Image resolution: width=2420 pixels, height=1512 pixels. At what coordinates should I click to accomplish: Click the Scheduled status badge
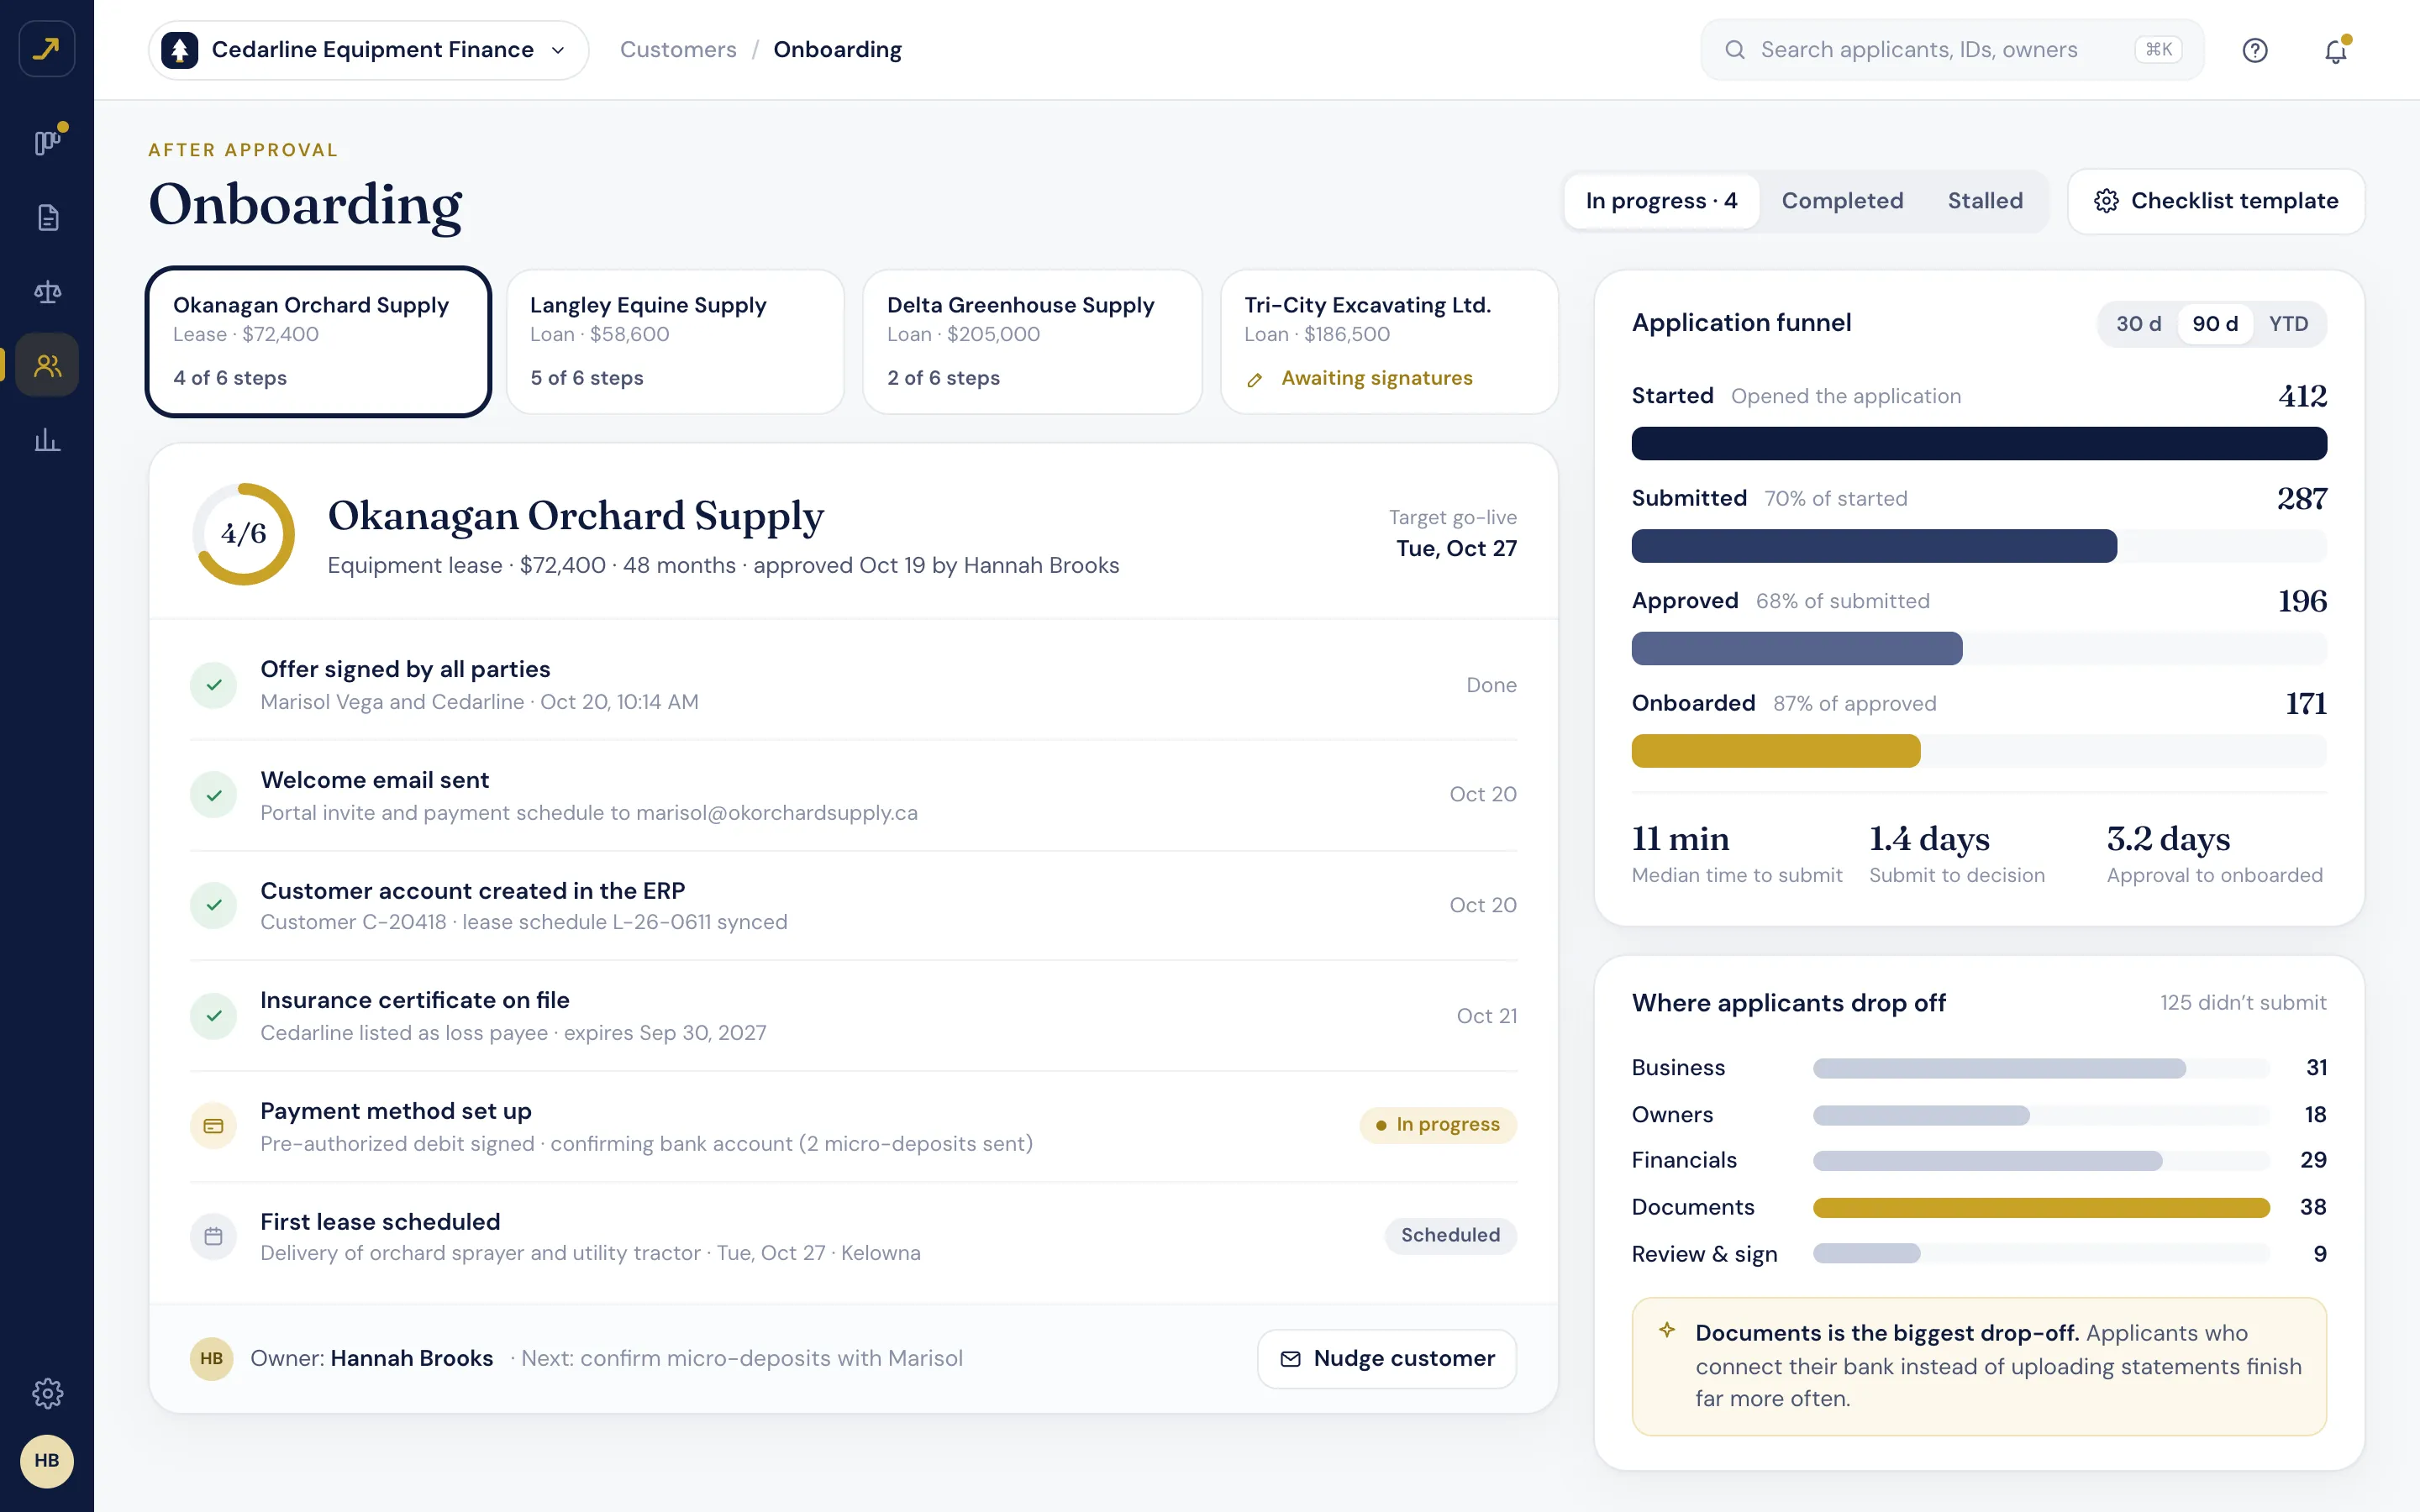[x=1450, y=1235]
